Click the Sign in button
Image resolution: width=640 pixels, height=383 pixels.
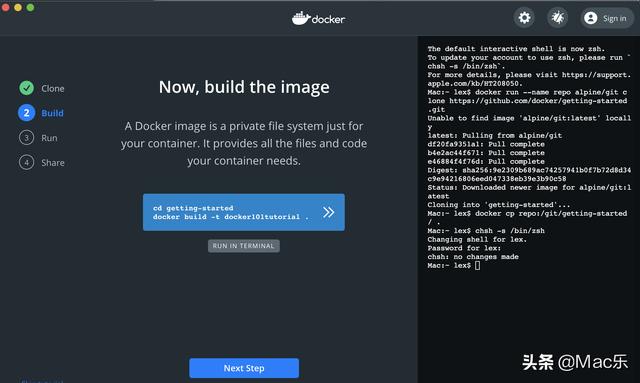tap(607, 18)
